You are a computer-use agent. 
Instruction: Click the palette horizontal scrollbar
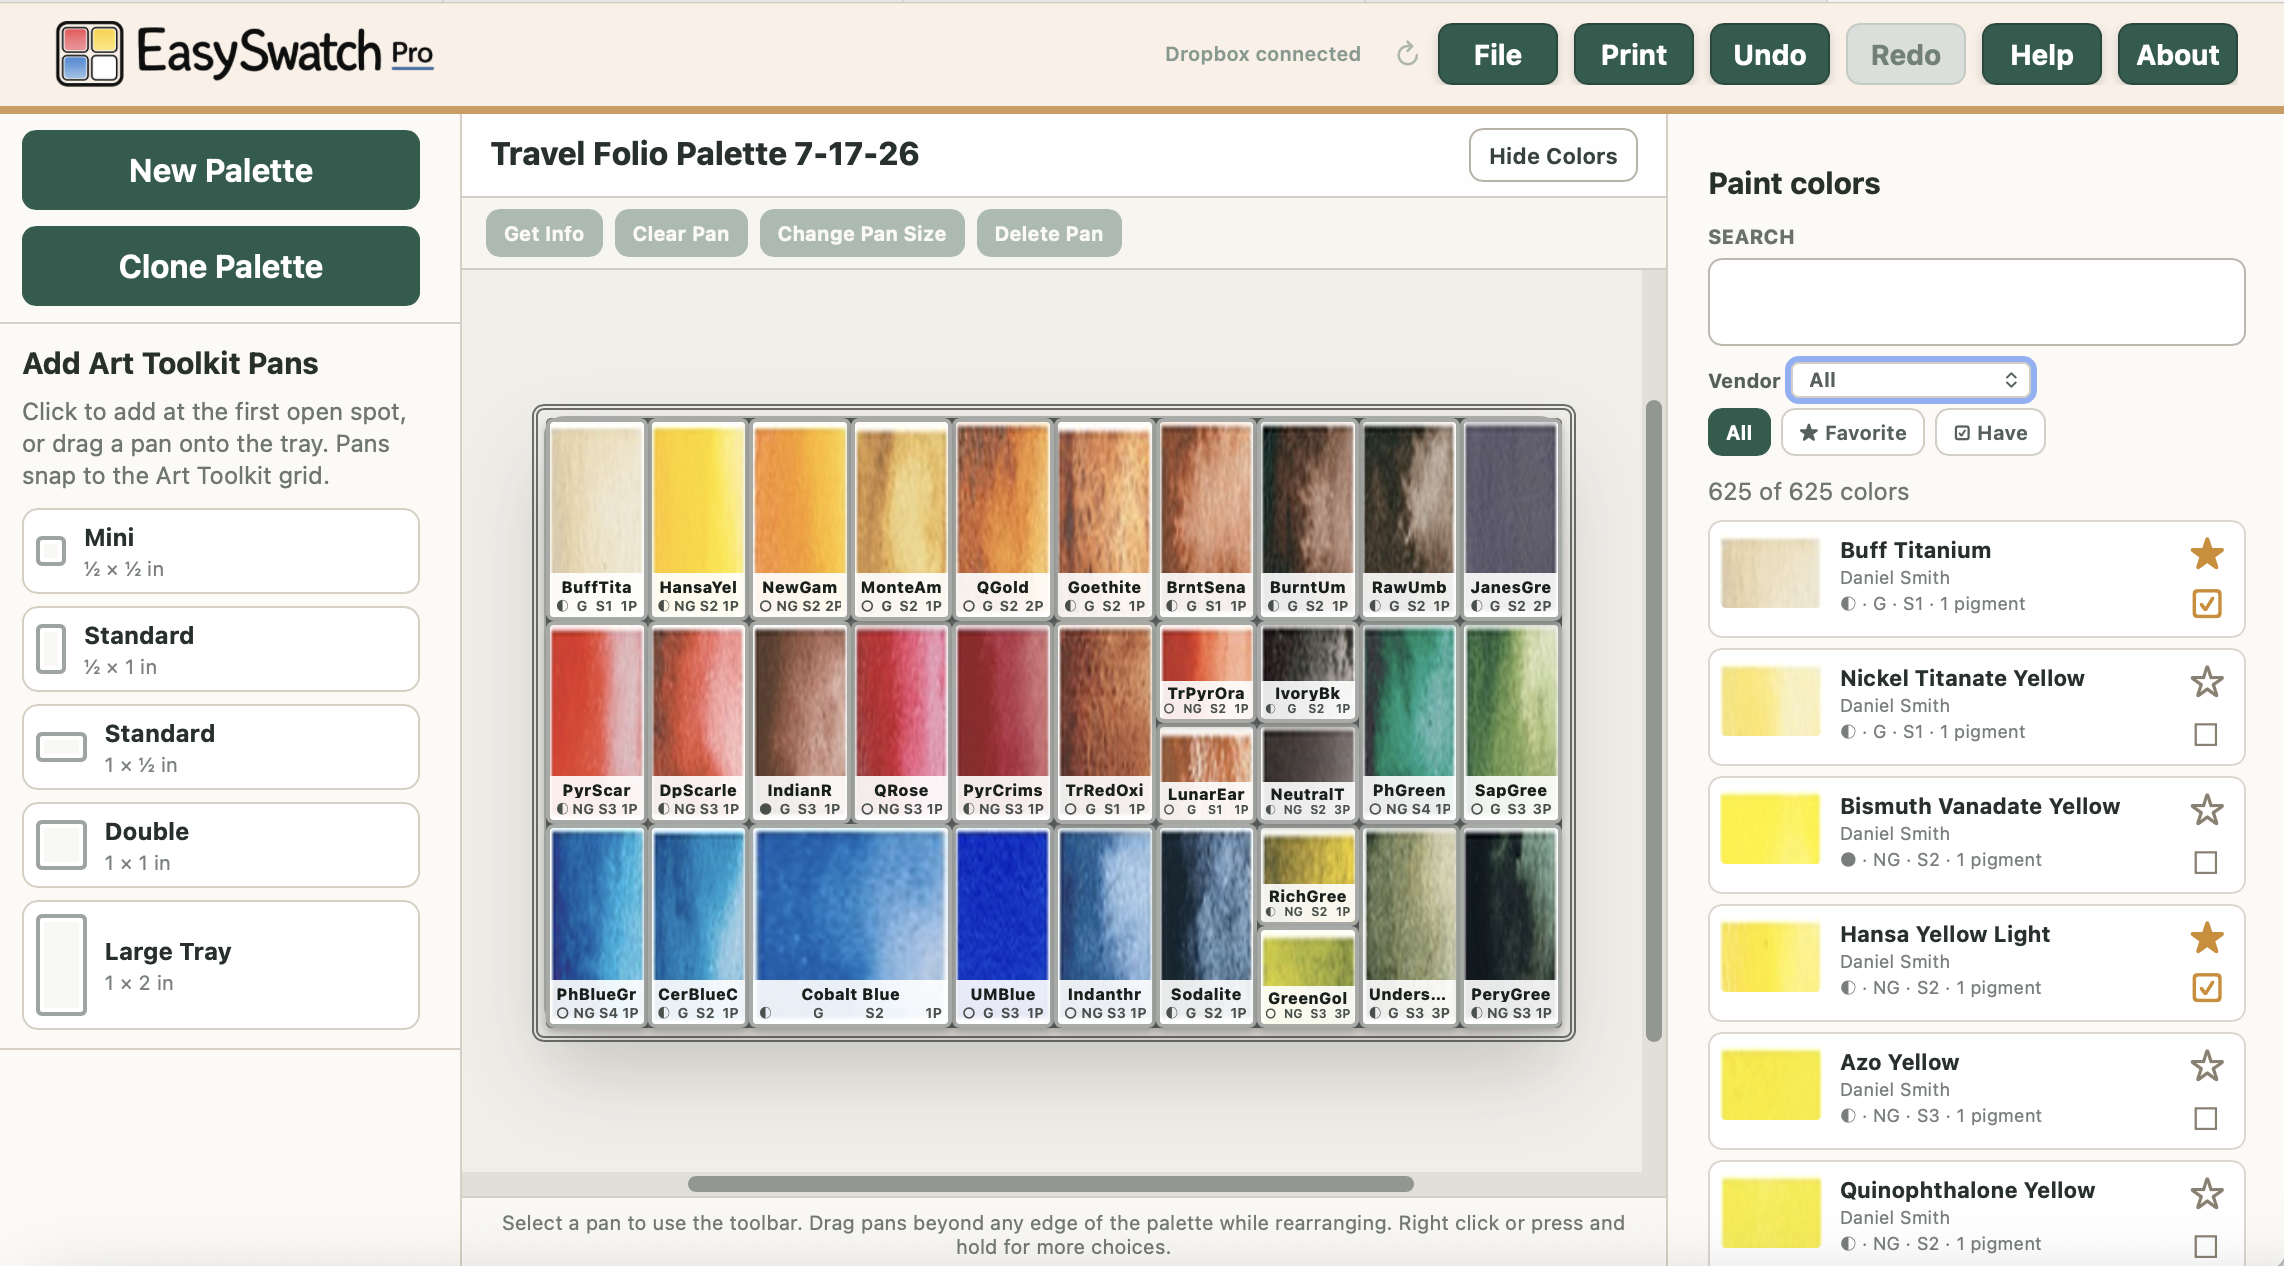[x=1050, y=1184]
